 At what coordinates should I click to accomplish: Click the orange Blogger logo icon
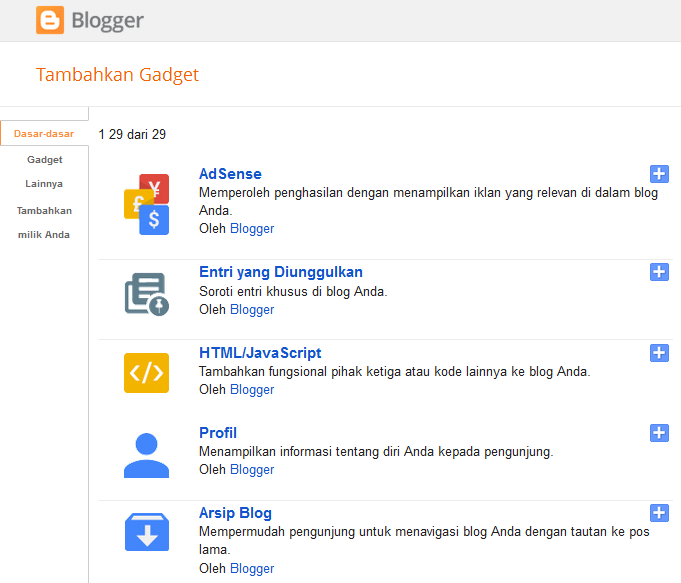pos(50,20)
